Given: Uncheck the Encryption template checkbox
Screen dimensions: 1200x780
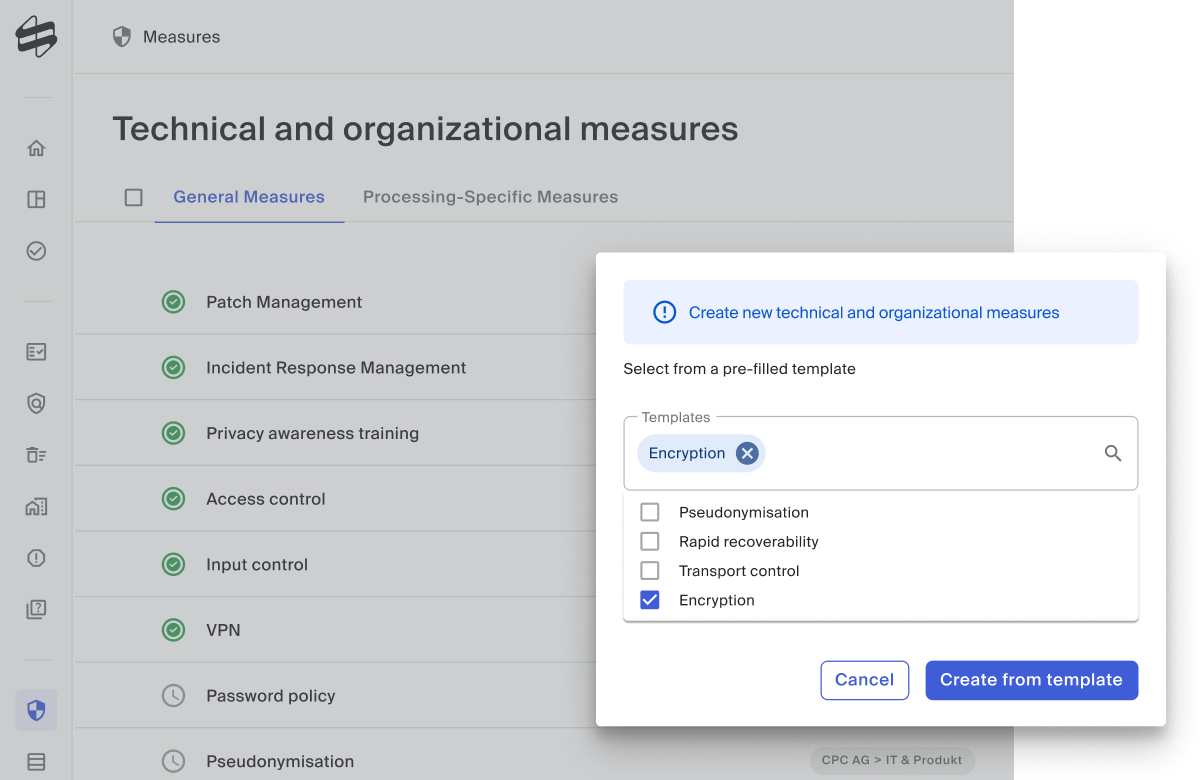Looking at the screenshot, I should tap(650, 600).
